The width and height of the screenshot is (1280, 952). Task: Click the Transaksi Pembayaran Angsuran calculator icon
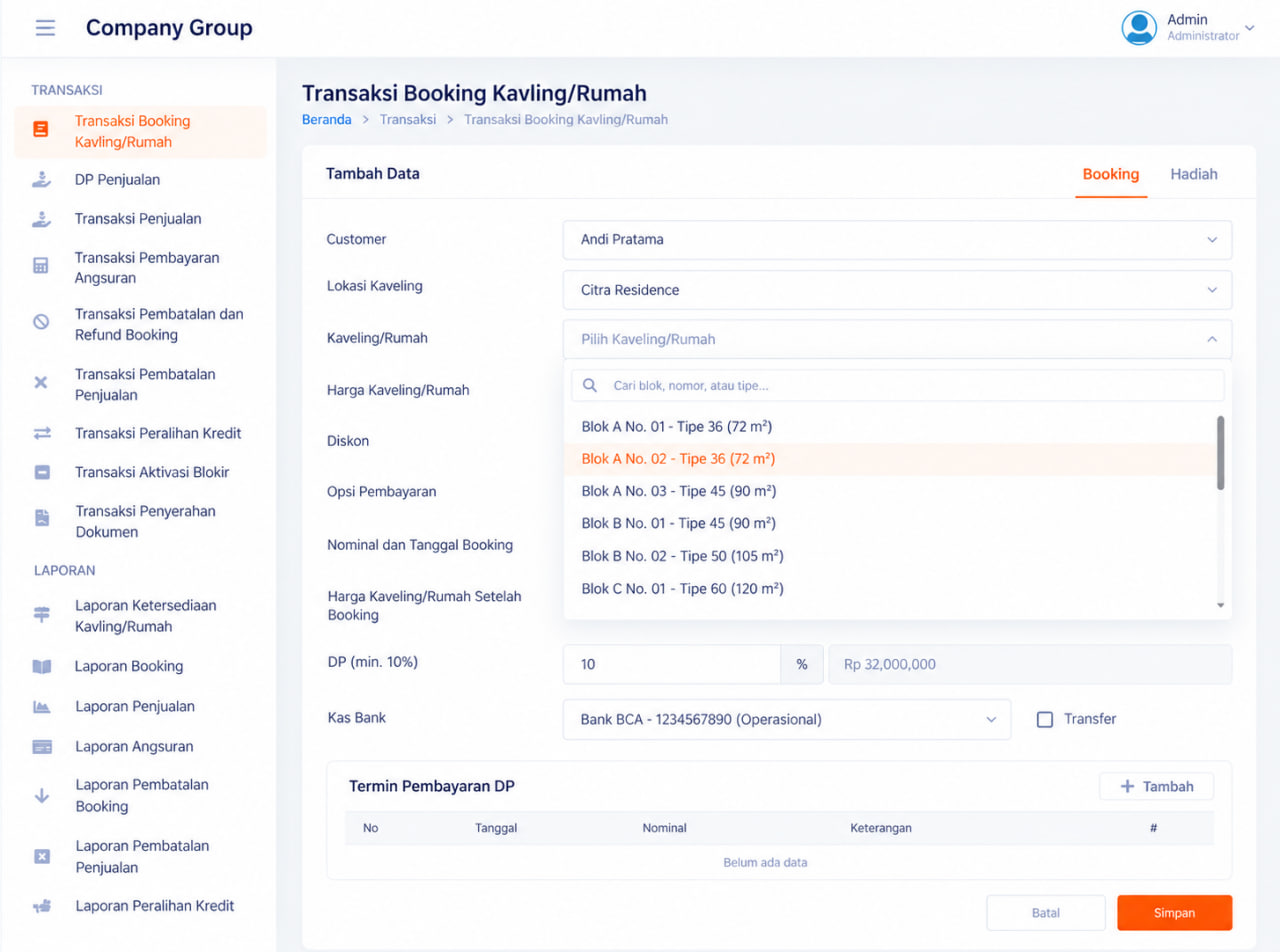pyautogui.click(x=41, y=267)
